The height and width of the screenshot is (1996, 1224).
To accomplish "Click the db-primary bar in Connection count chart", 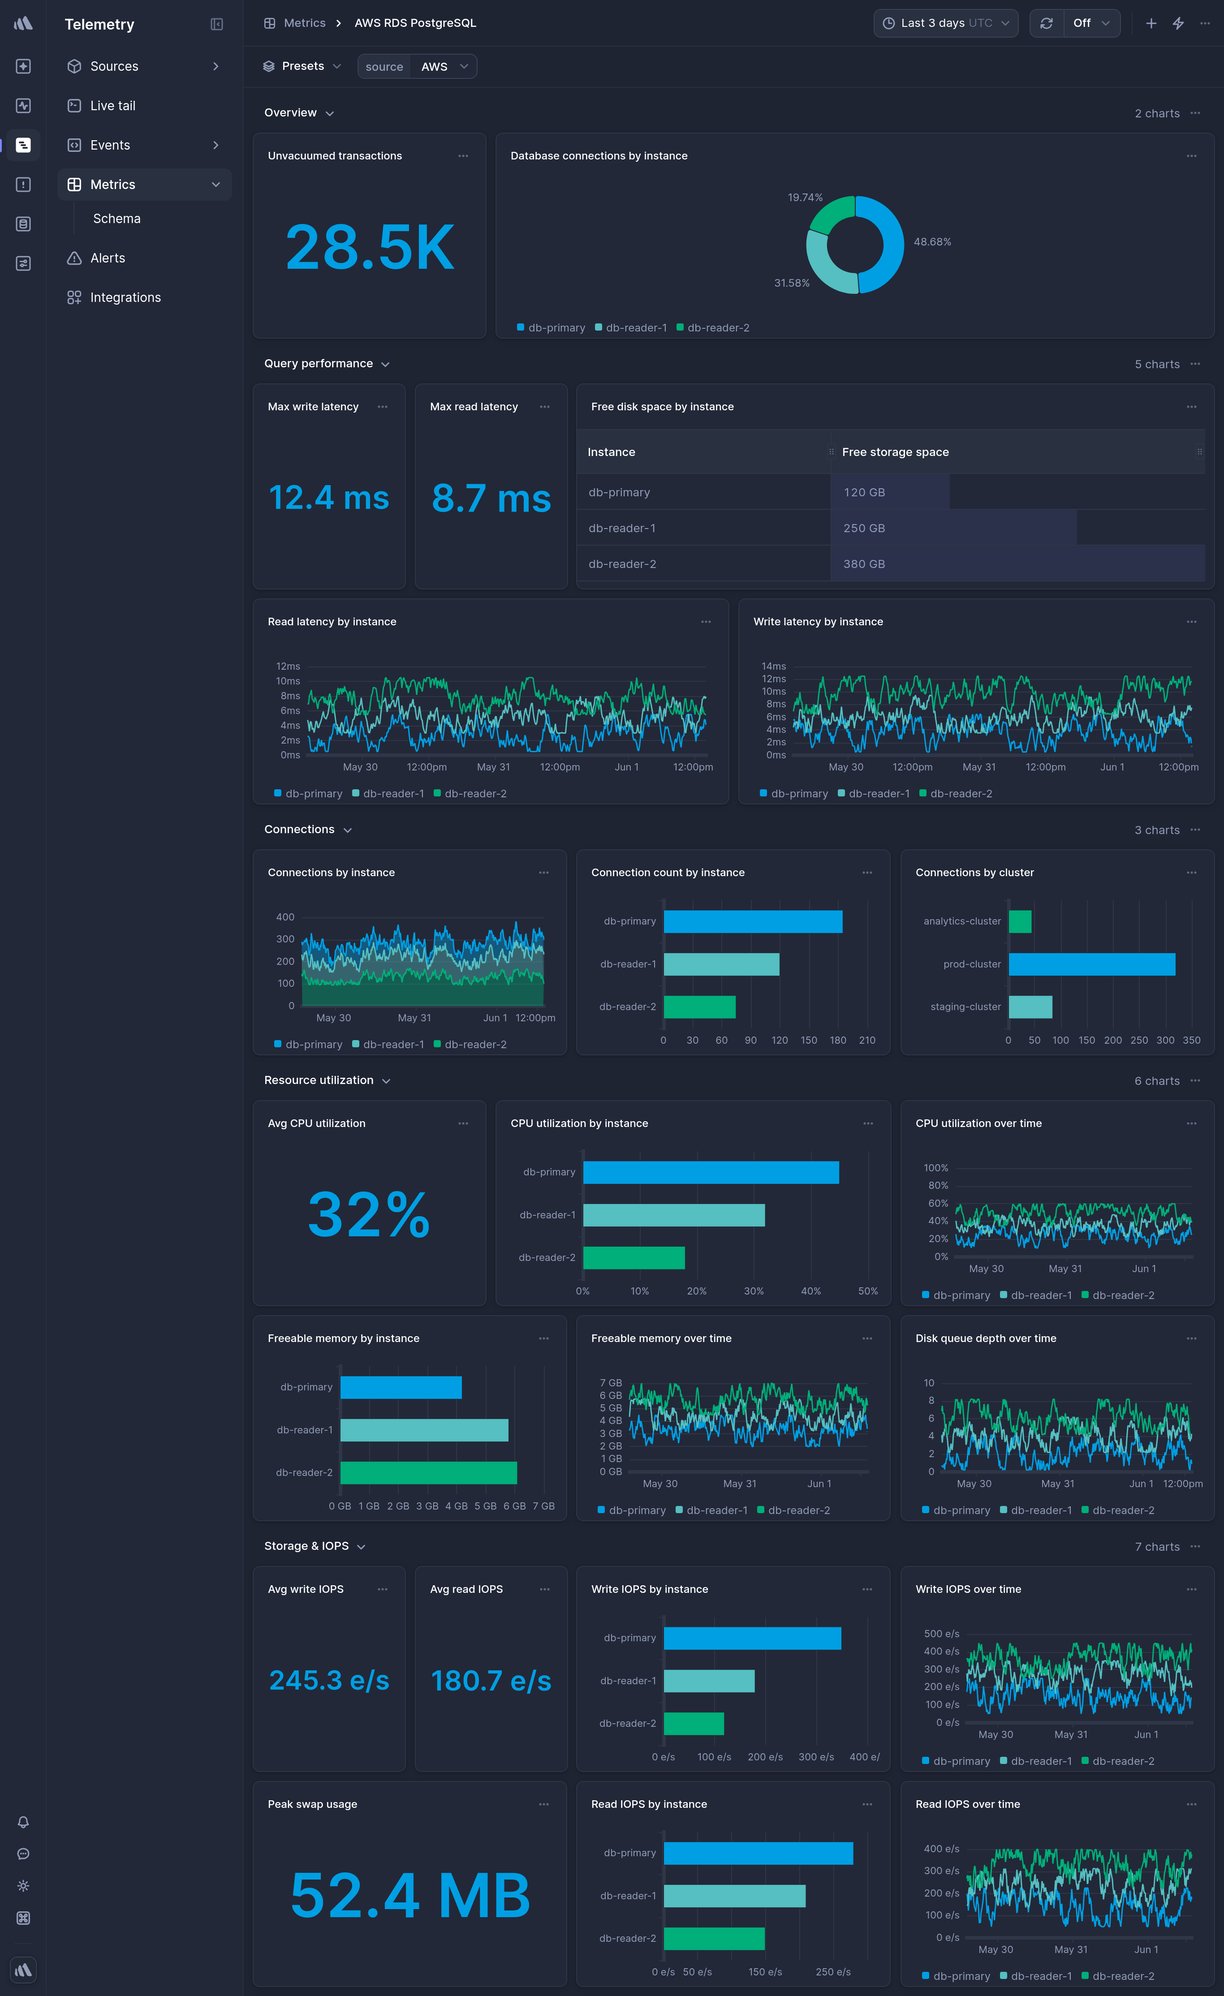I will [753, 921].
